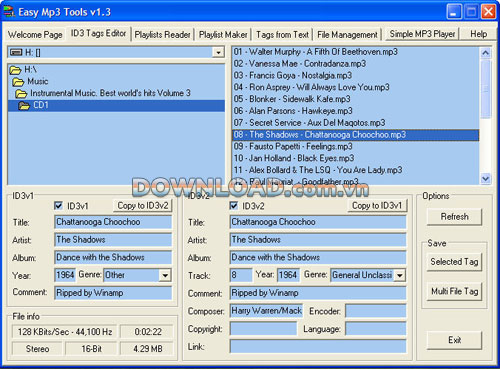Viewport: 500px width, 369px height.
Task: Click the file list scrollbar thumb
Action: [x=485, y=88]
